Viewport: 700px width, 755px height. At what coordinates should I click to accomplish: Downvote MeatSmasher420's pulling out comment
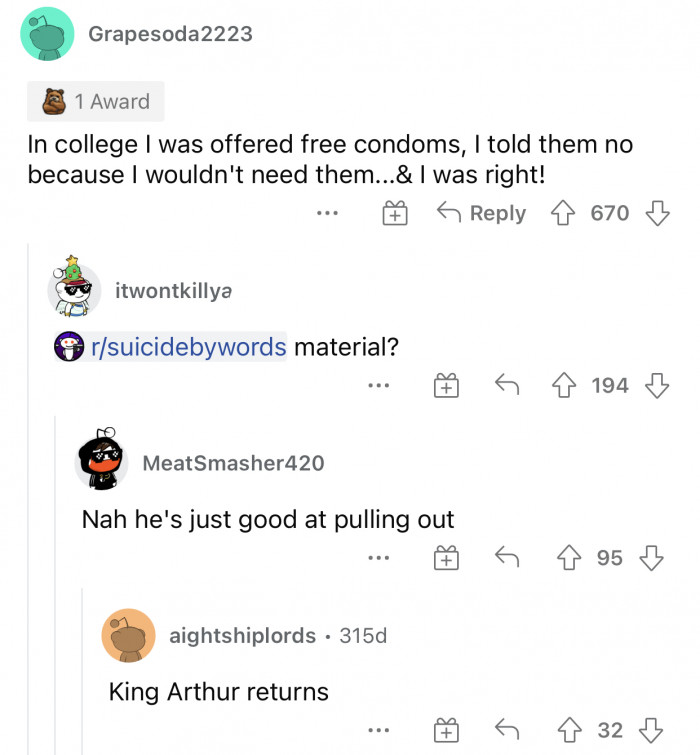pos(651,558)
